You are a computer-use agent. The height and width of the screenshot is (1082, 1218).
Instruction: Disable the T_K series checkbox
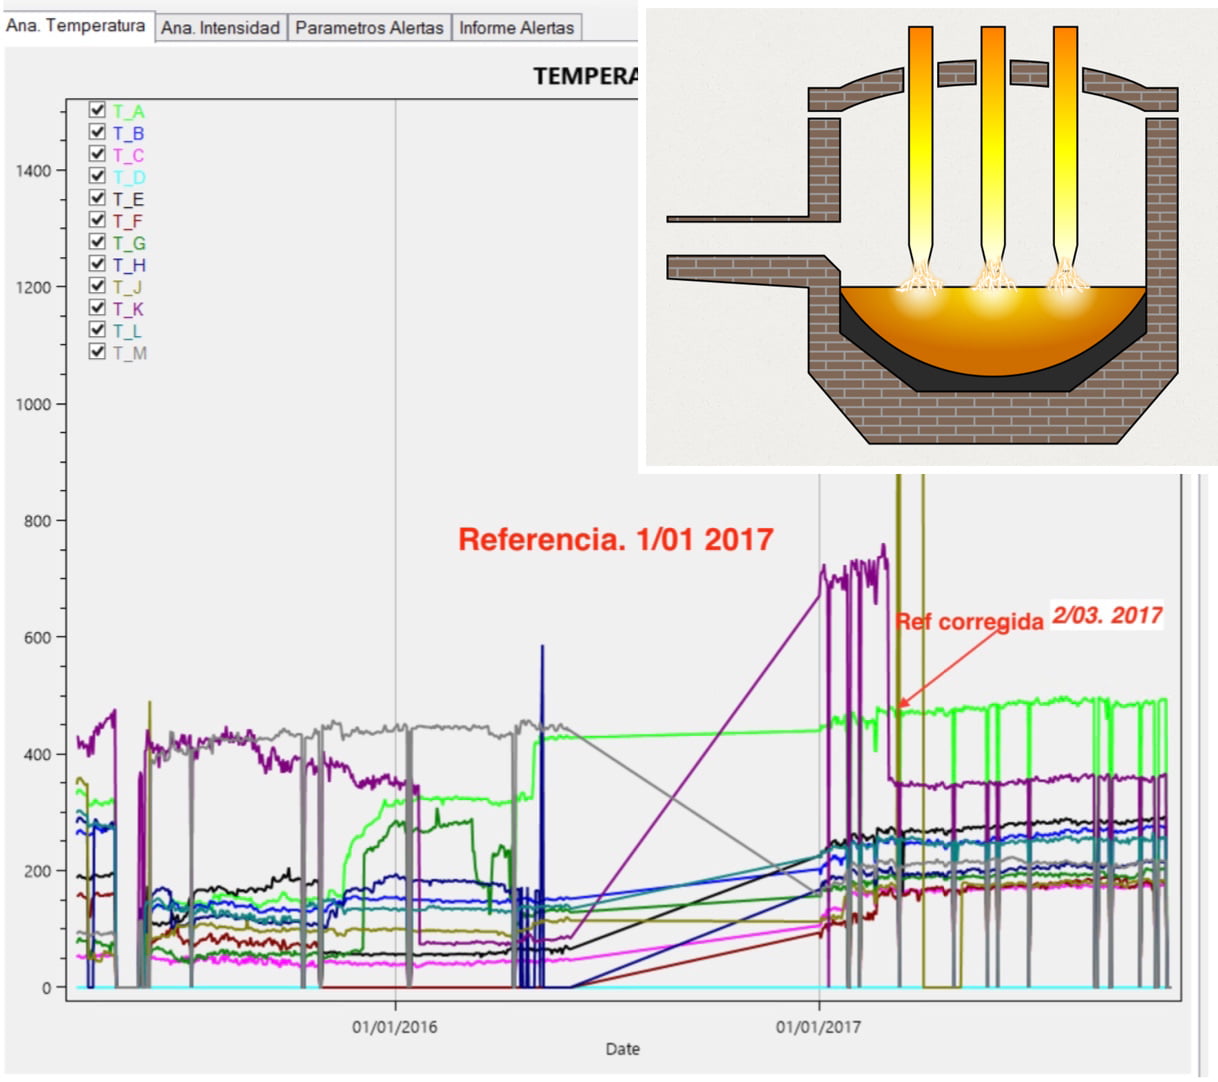[97, 308]
